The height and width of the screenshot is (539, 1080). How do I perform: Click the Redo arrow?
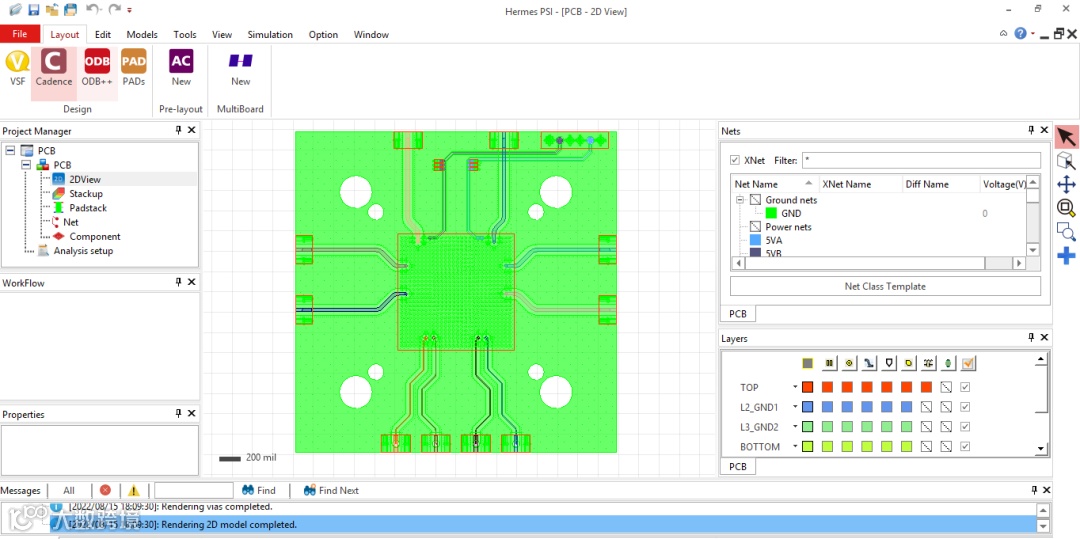pyautogui.click(x=114, y=10)
